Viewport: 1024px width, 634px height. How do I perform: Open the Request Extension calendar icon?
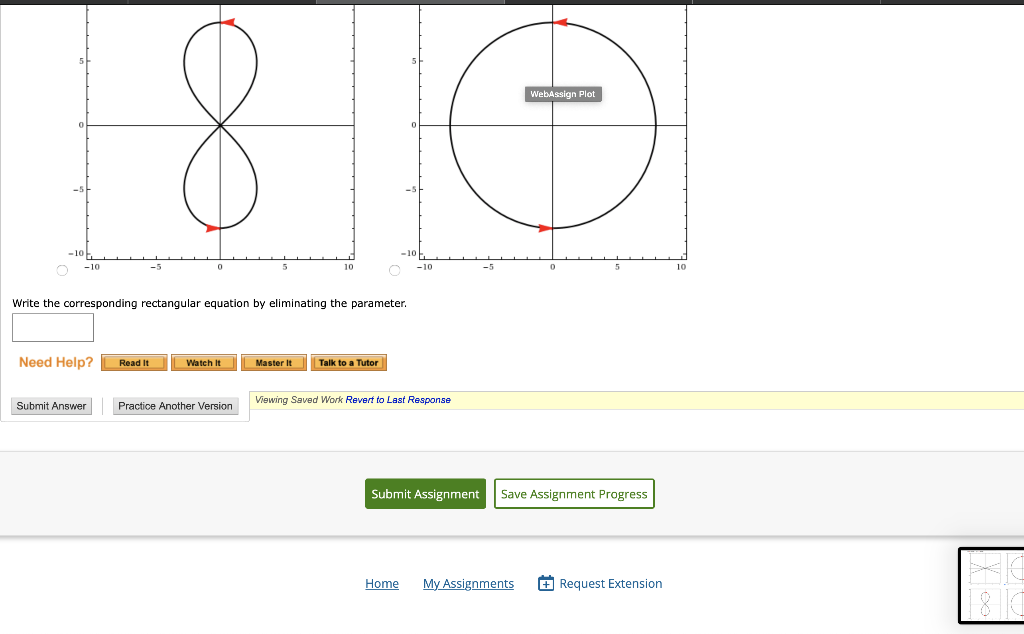point(545,582)
